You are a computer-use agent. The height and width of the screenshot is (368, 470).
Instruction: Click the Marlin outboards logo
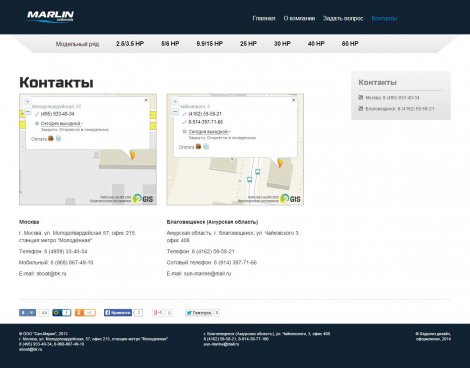point(50,16)
